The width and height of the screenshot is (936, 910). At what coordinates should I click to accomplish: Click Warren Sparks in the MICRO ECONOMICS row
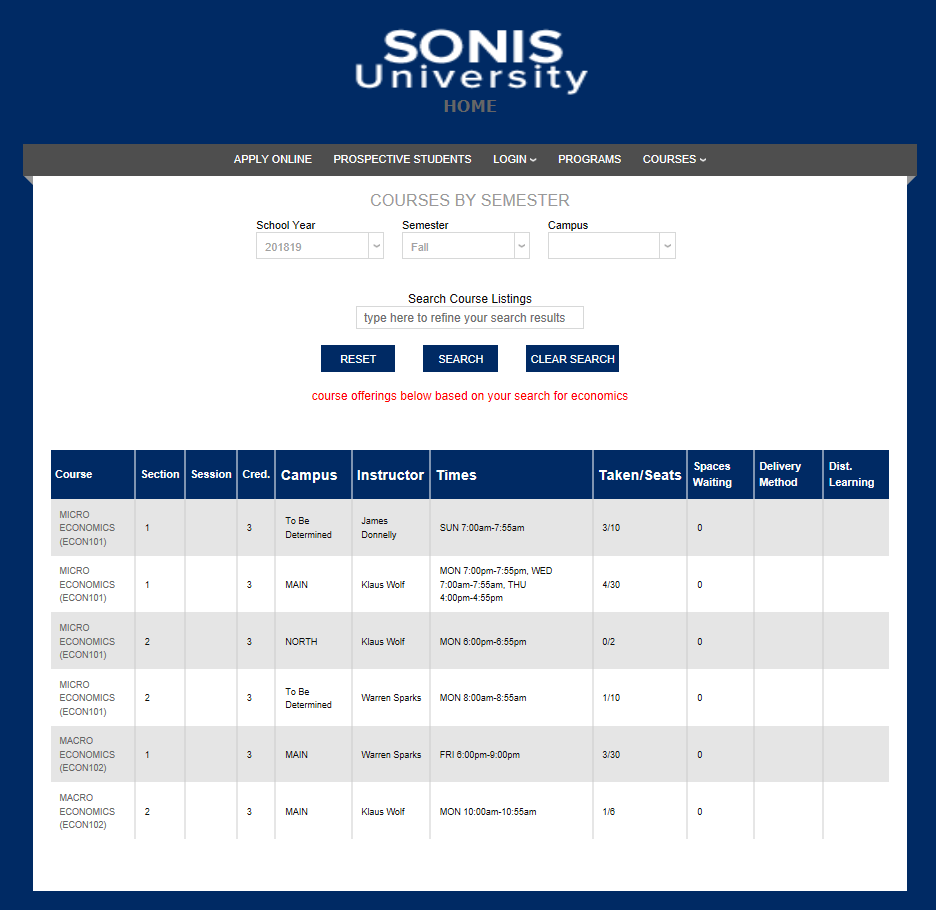(391, 698)
